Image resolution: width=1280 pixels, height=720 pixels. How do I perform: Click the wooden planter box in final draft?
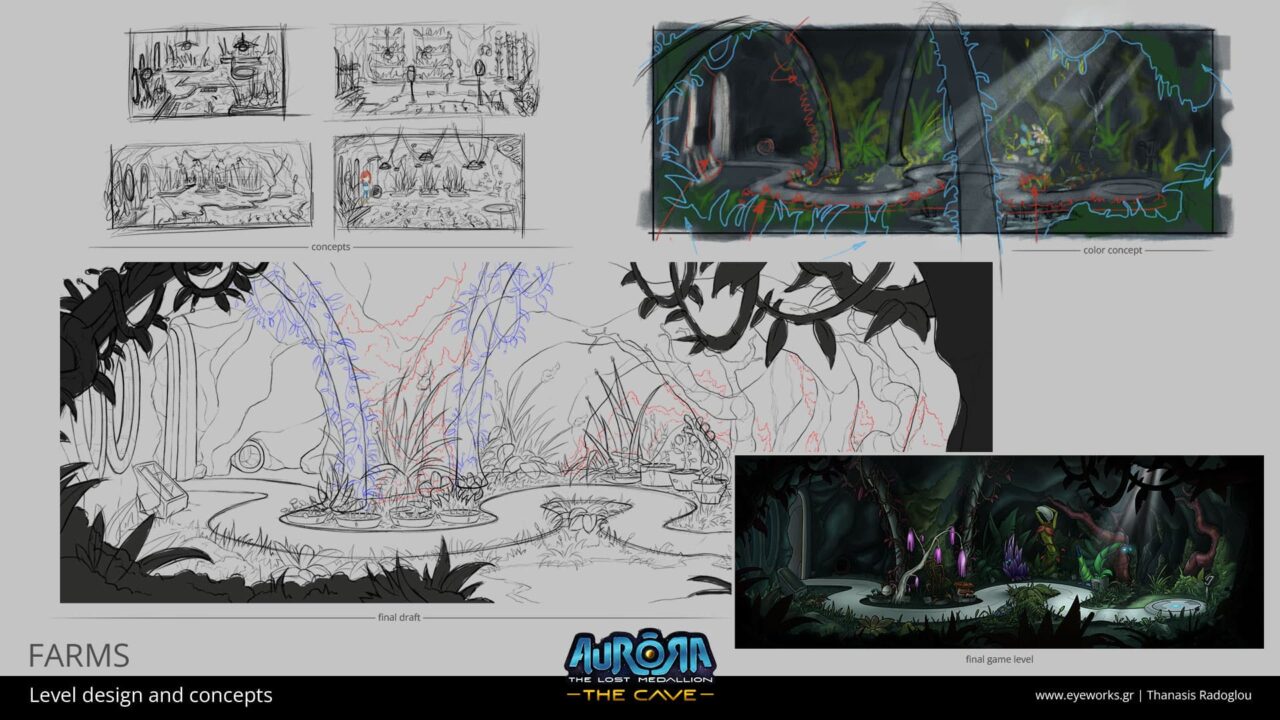tap(160, 486)
